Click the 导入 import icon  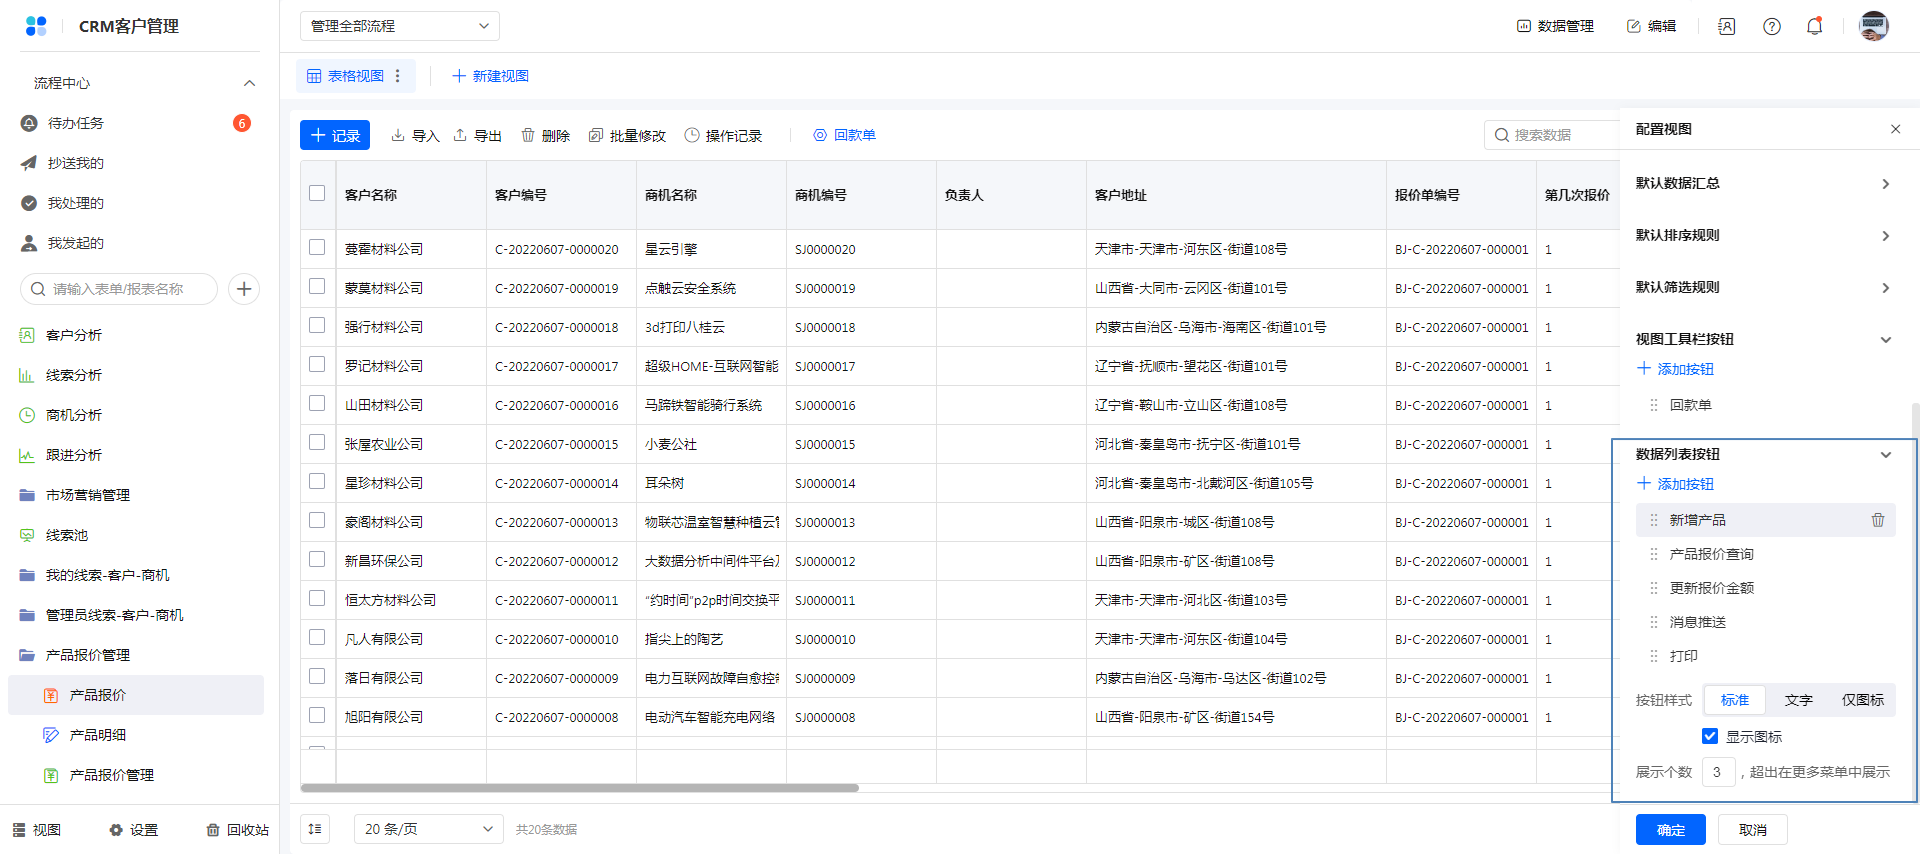398,135
